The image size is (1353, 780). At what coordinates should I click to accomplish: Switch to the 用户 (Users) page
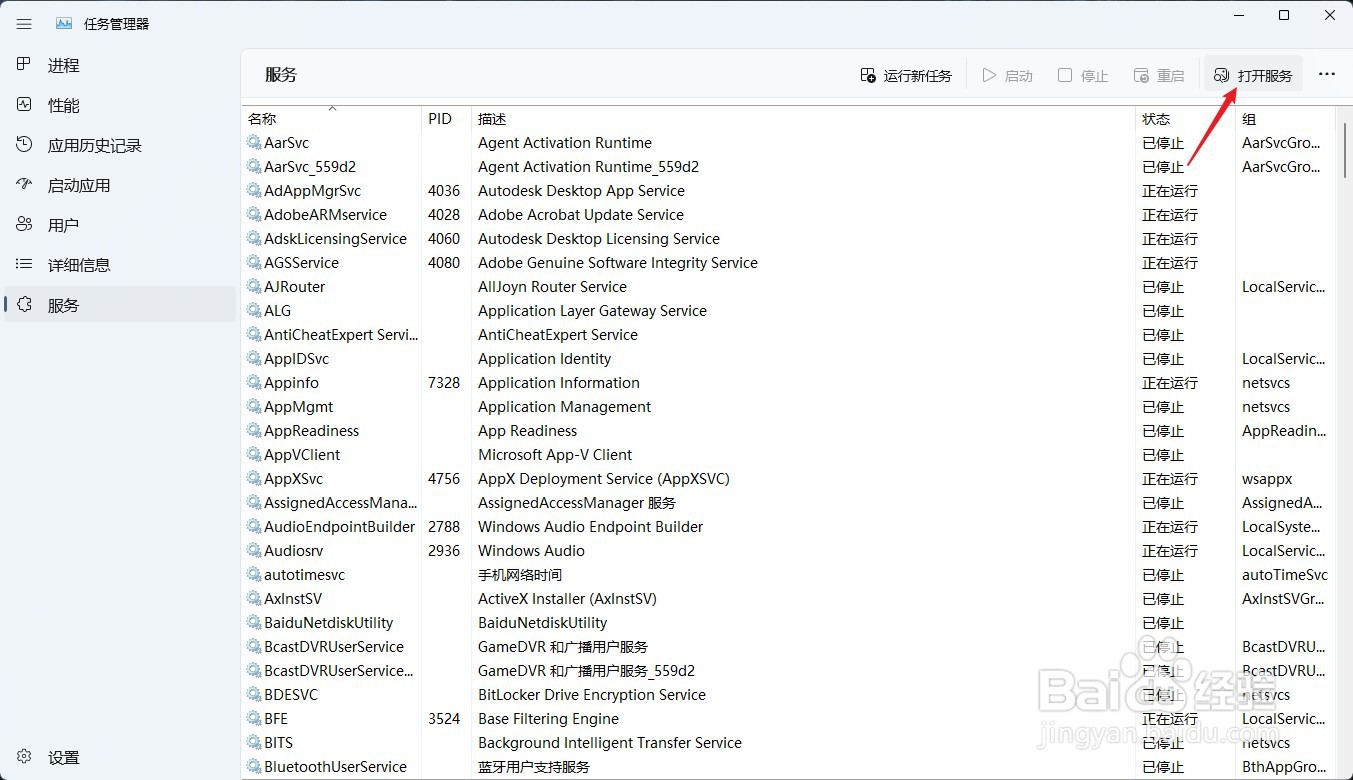(x=120, y=225)
